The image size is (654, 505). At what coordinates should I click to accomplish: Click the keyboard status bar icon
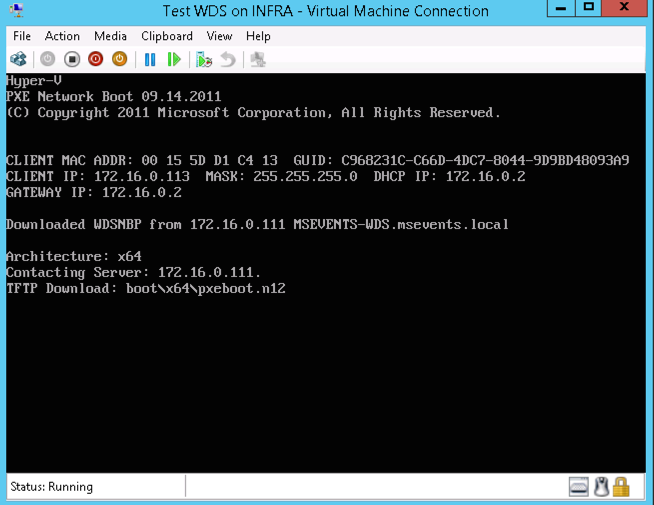[x=579, y=487]
